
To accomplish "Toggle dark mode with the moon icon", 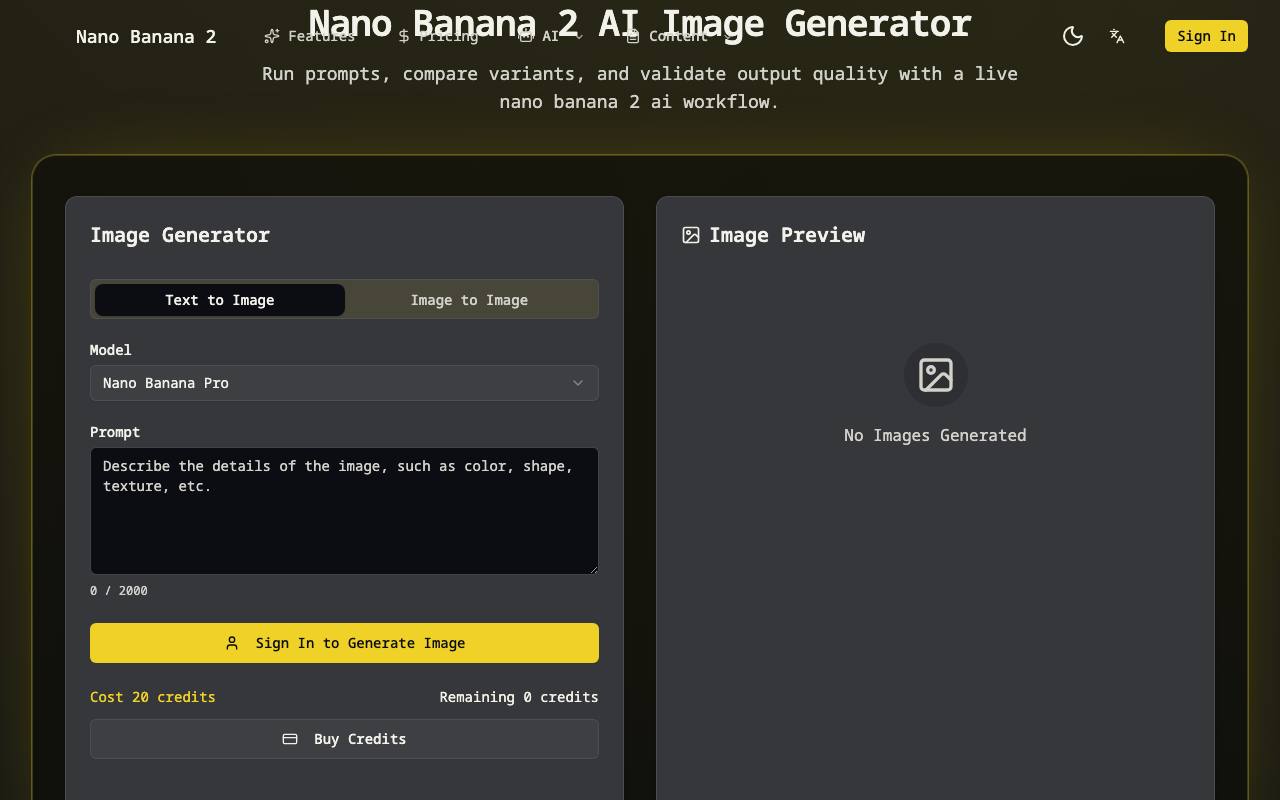I will (1073, 36).
